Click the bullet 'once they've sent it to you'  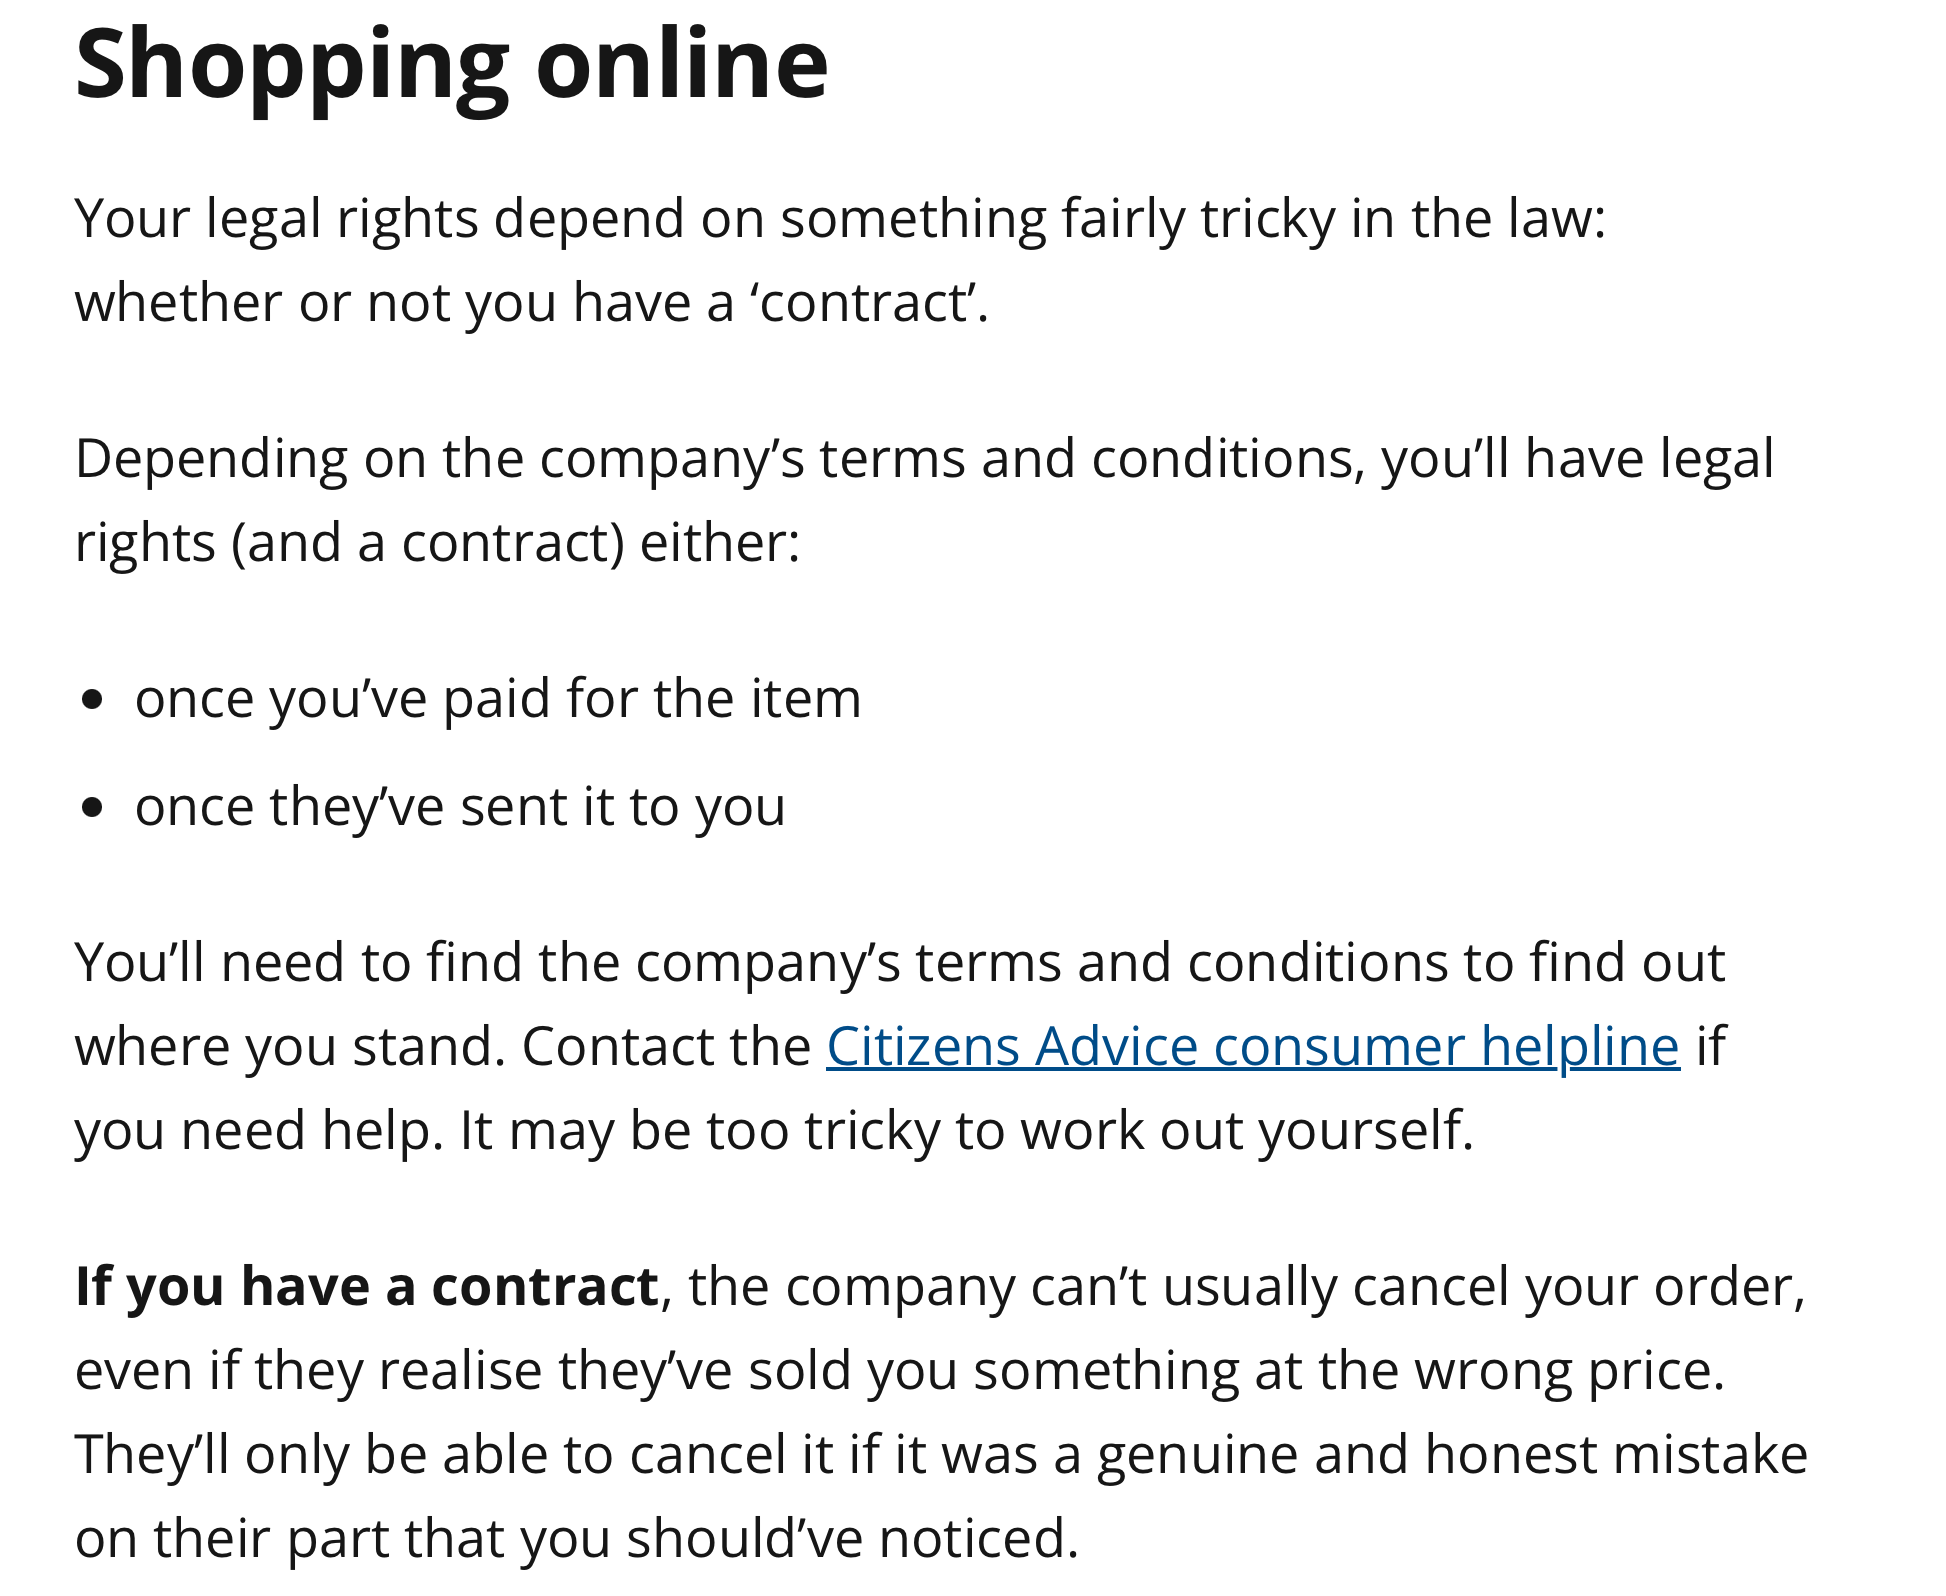coord(460,806)
